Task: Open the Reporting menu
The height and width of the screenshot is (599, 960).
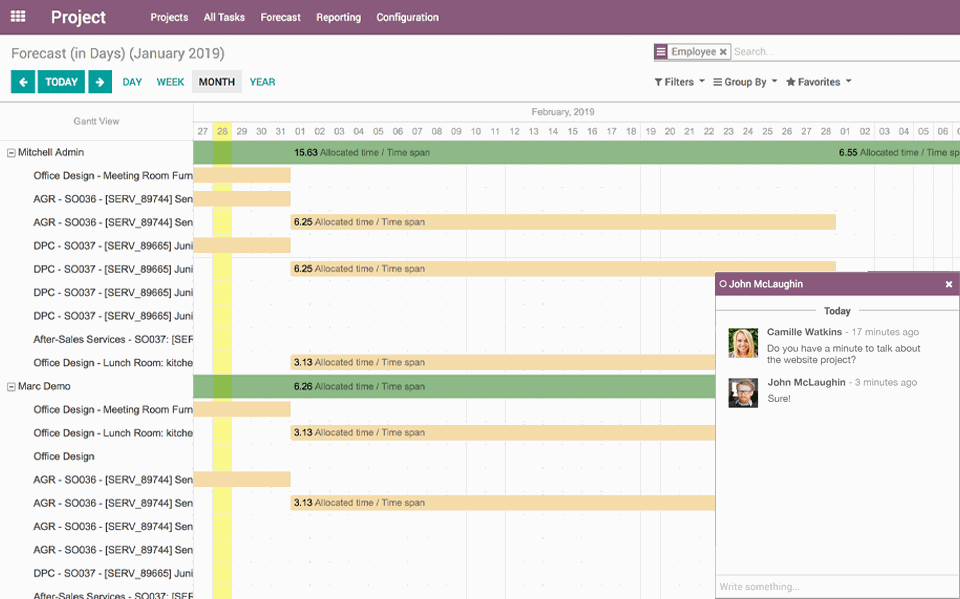Action: pyautogui.click(x=338, y=17)
